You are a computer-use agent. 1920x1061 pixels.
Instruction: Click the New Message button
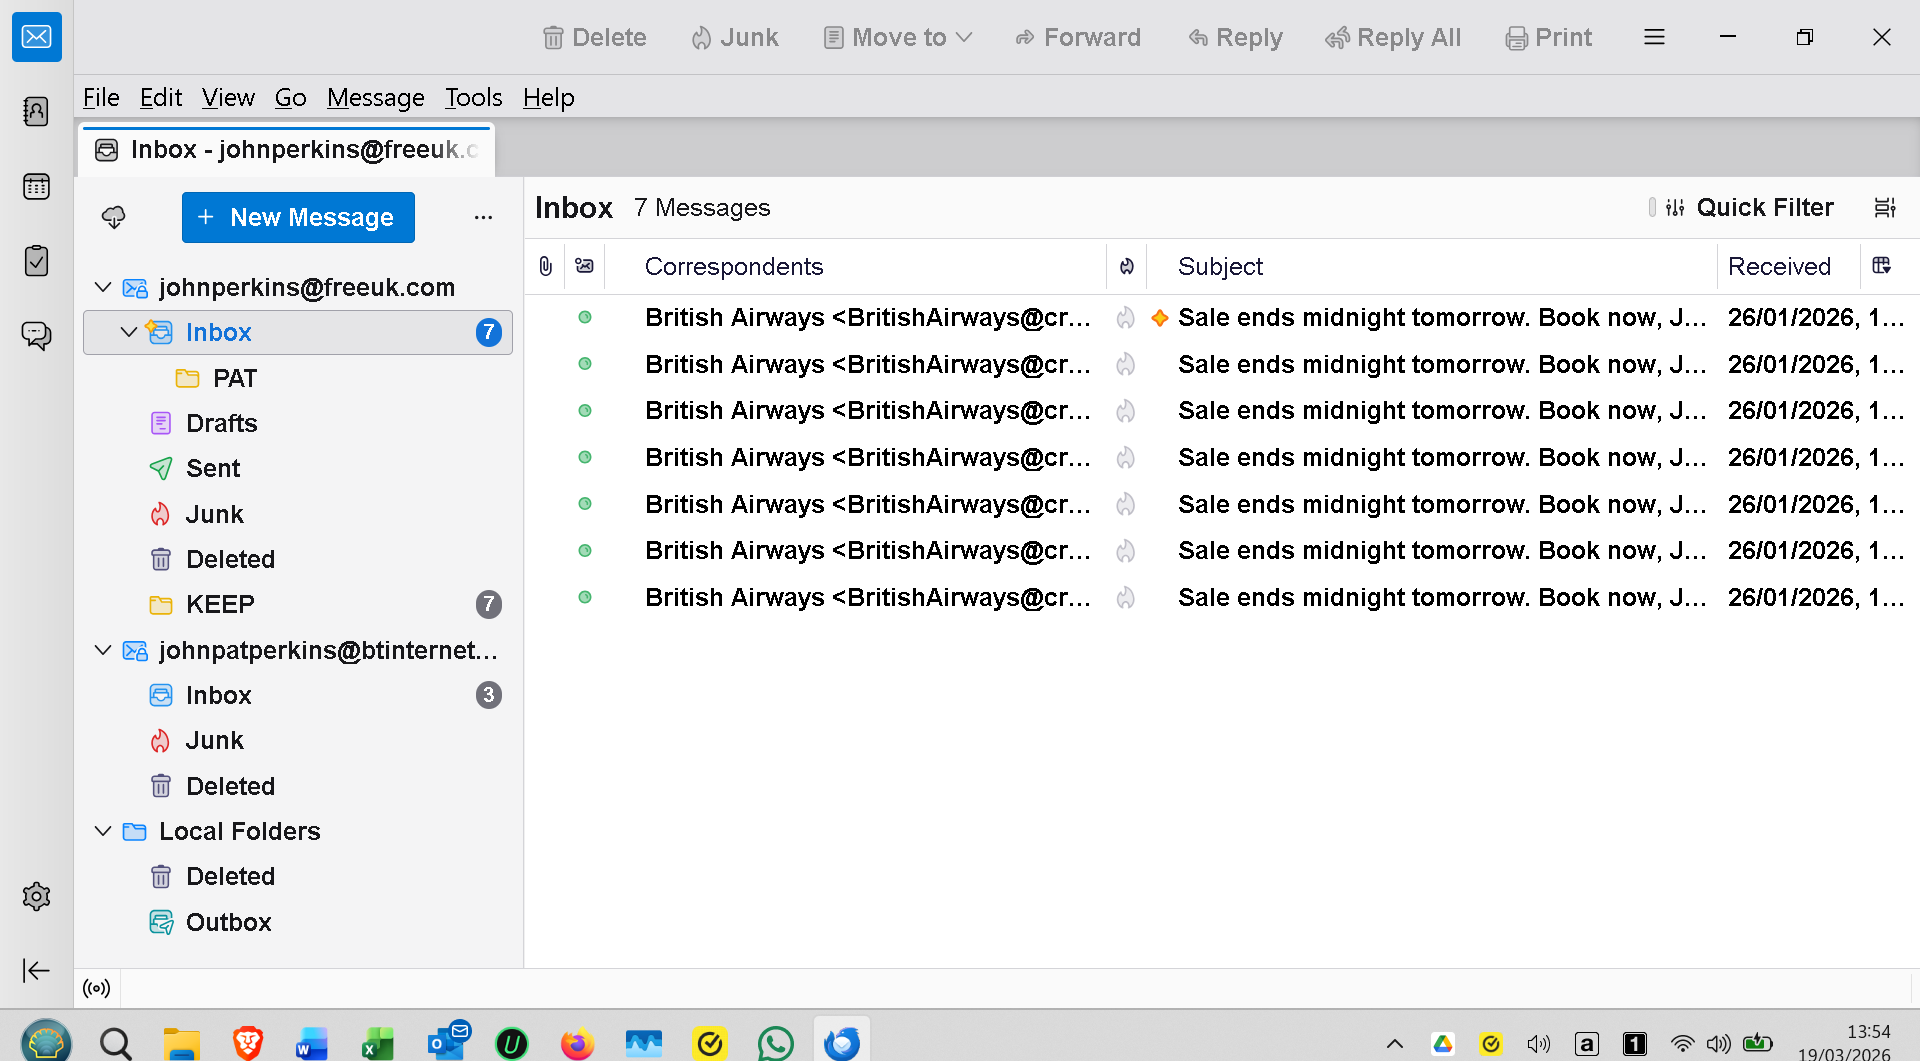click(x=298, y=217)
